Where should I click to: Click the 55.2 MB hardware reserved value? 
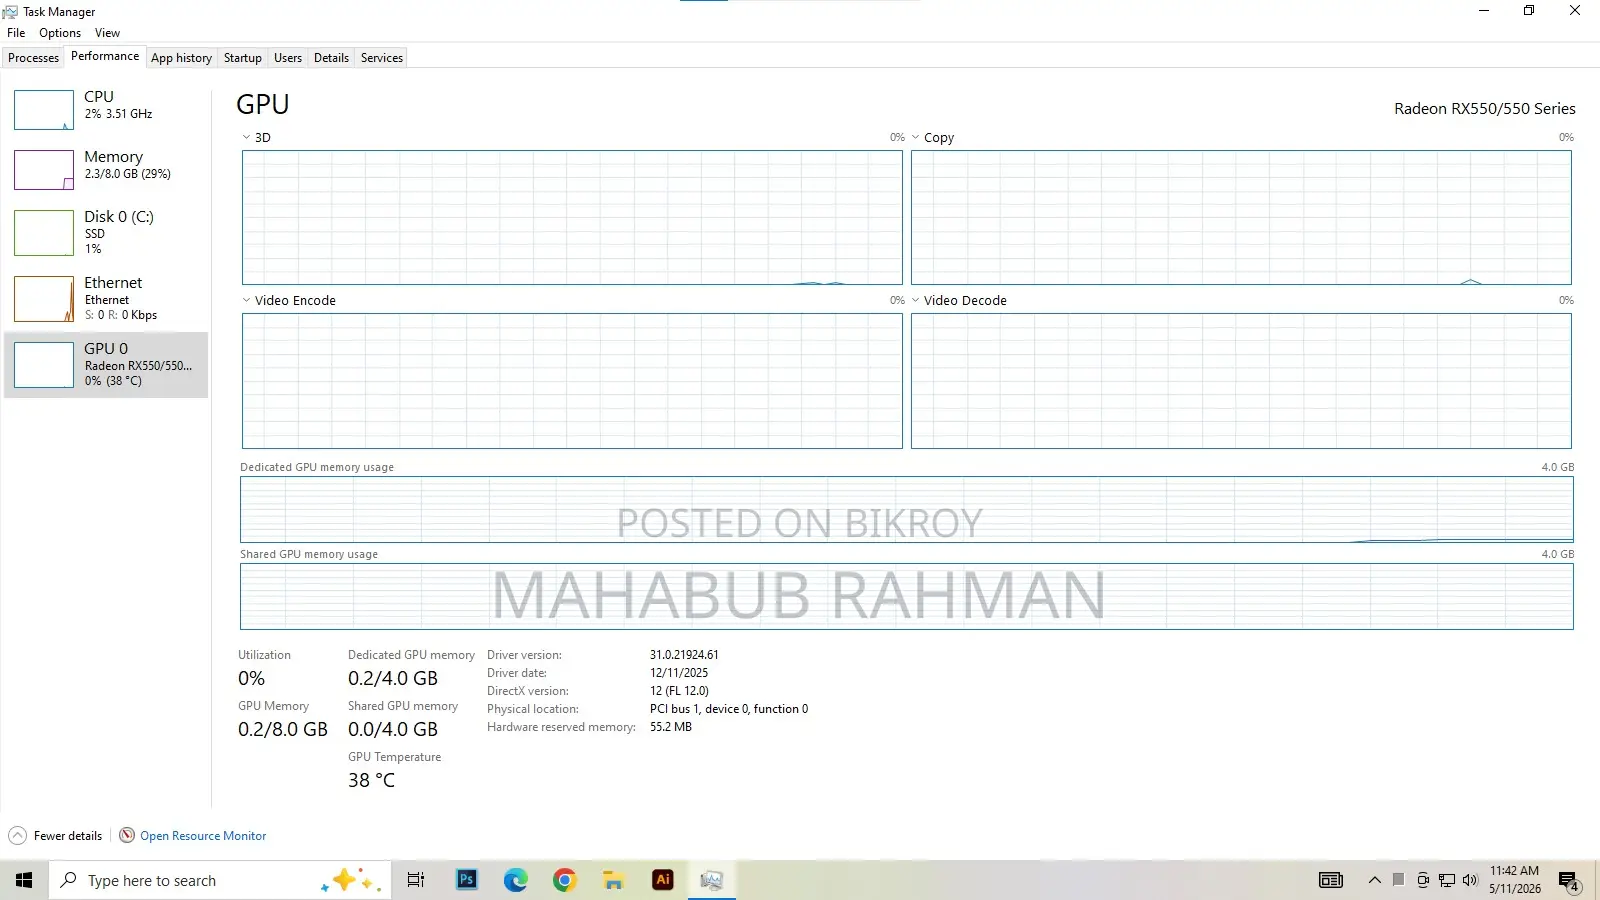click(x=671, y=727)
